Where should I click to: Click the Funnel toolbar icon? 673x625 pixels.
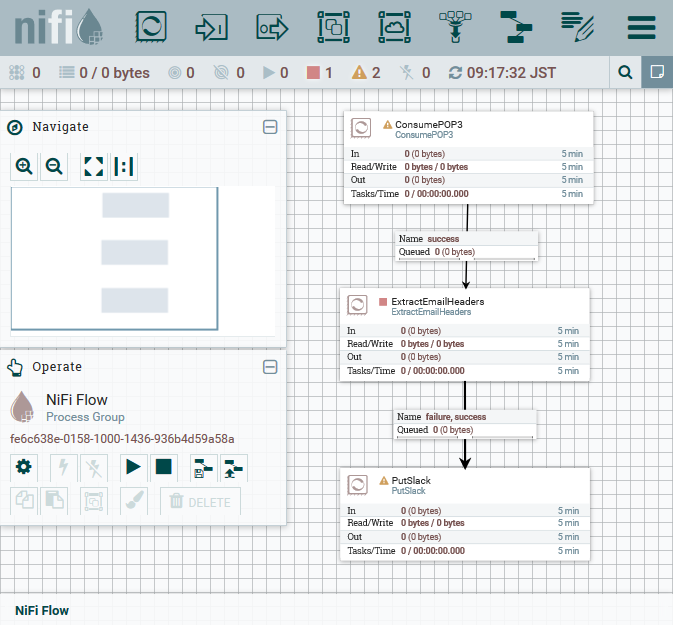pos(455,27)
